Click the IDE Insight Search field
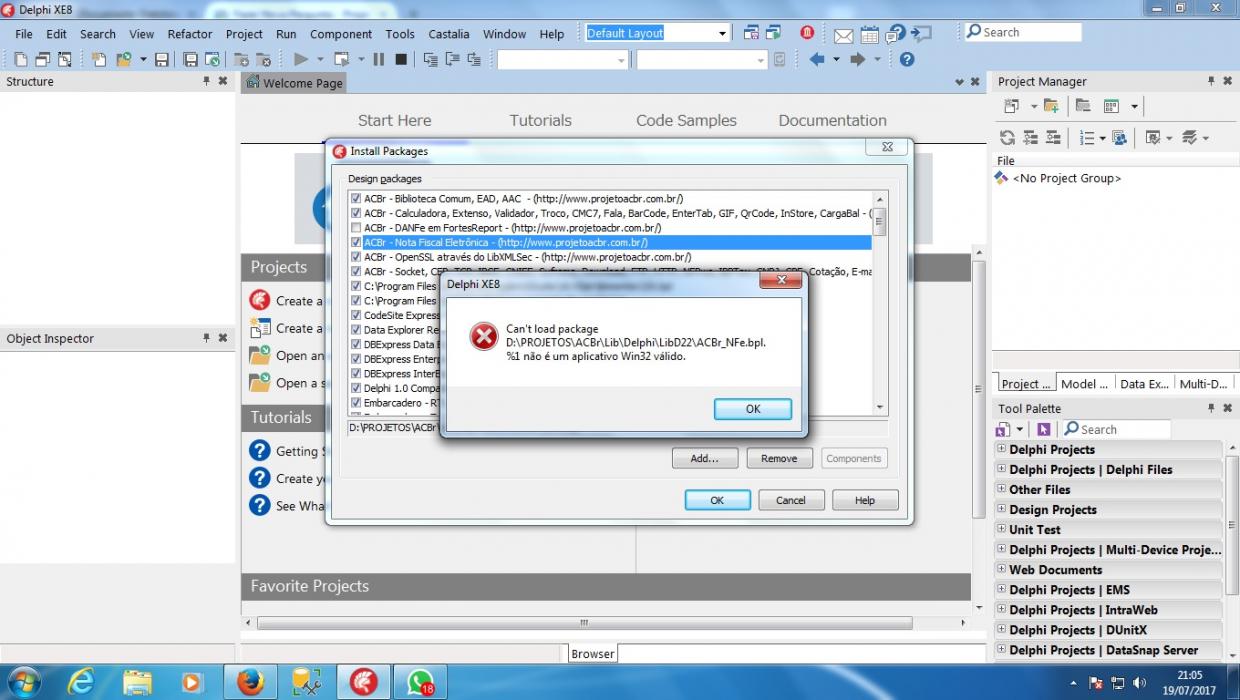 pos(1022,32)
